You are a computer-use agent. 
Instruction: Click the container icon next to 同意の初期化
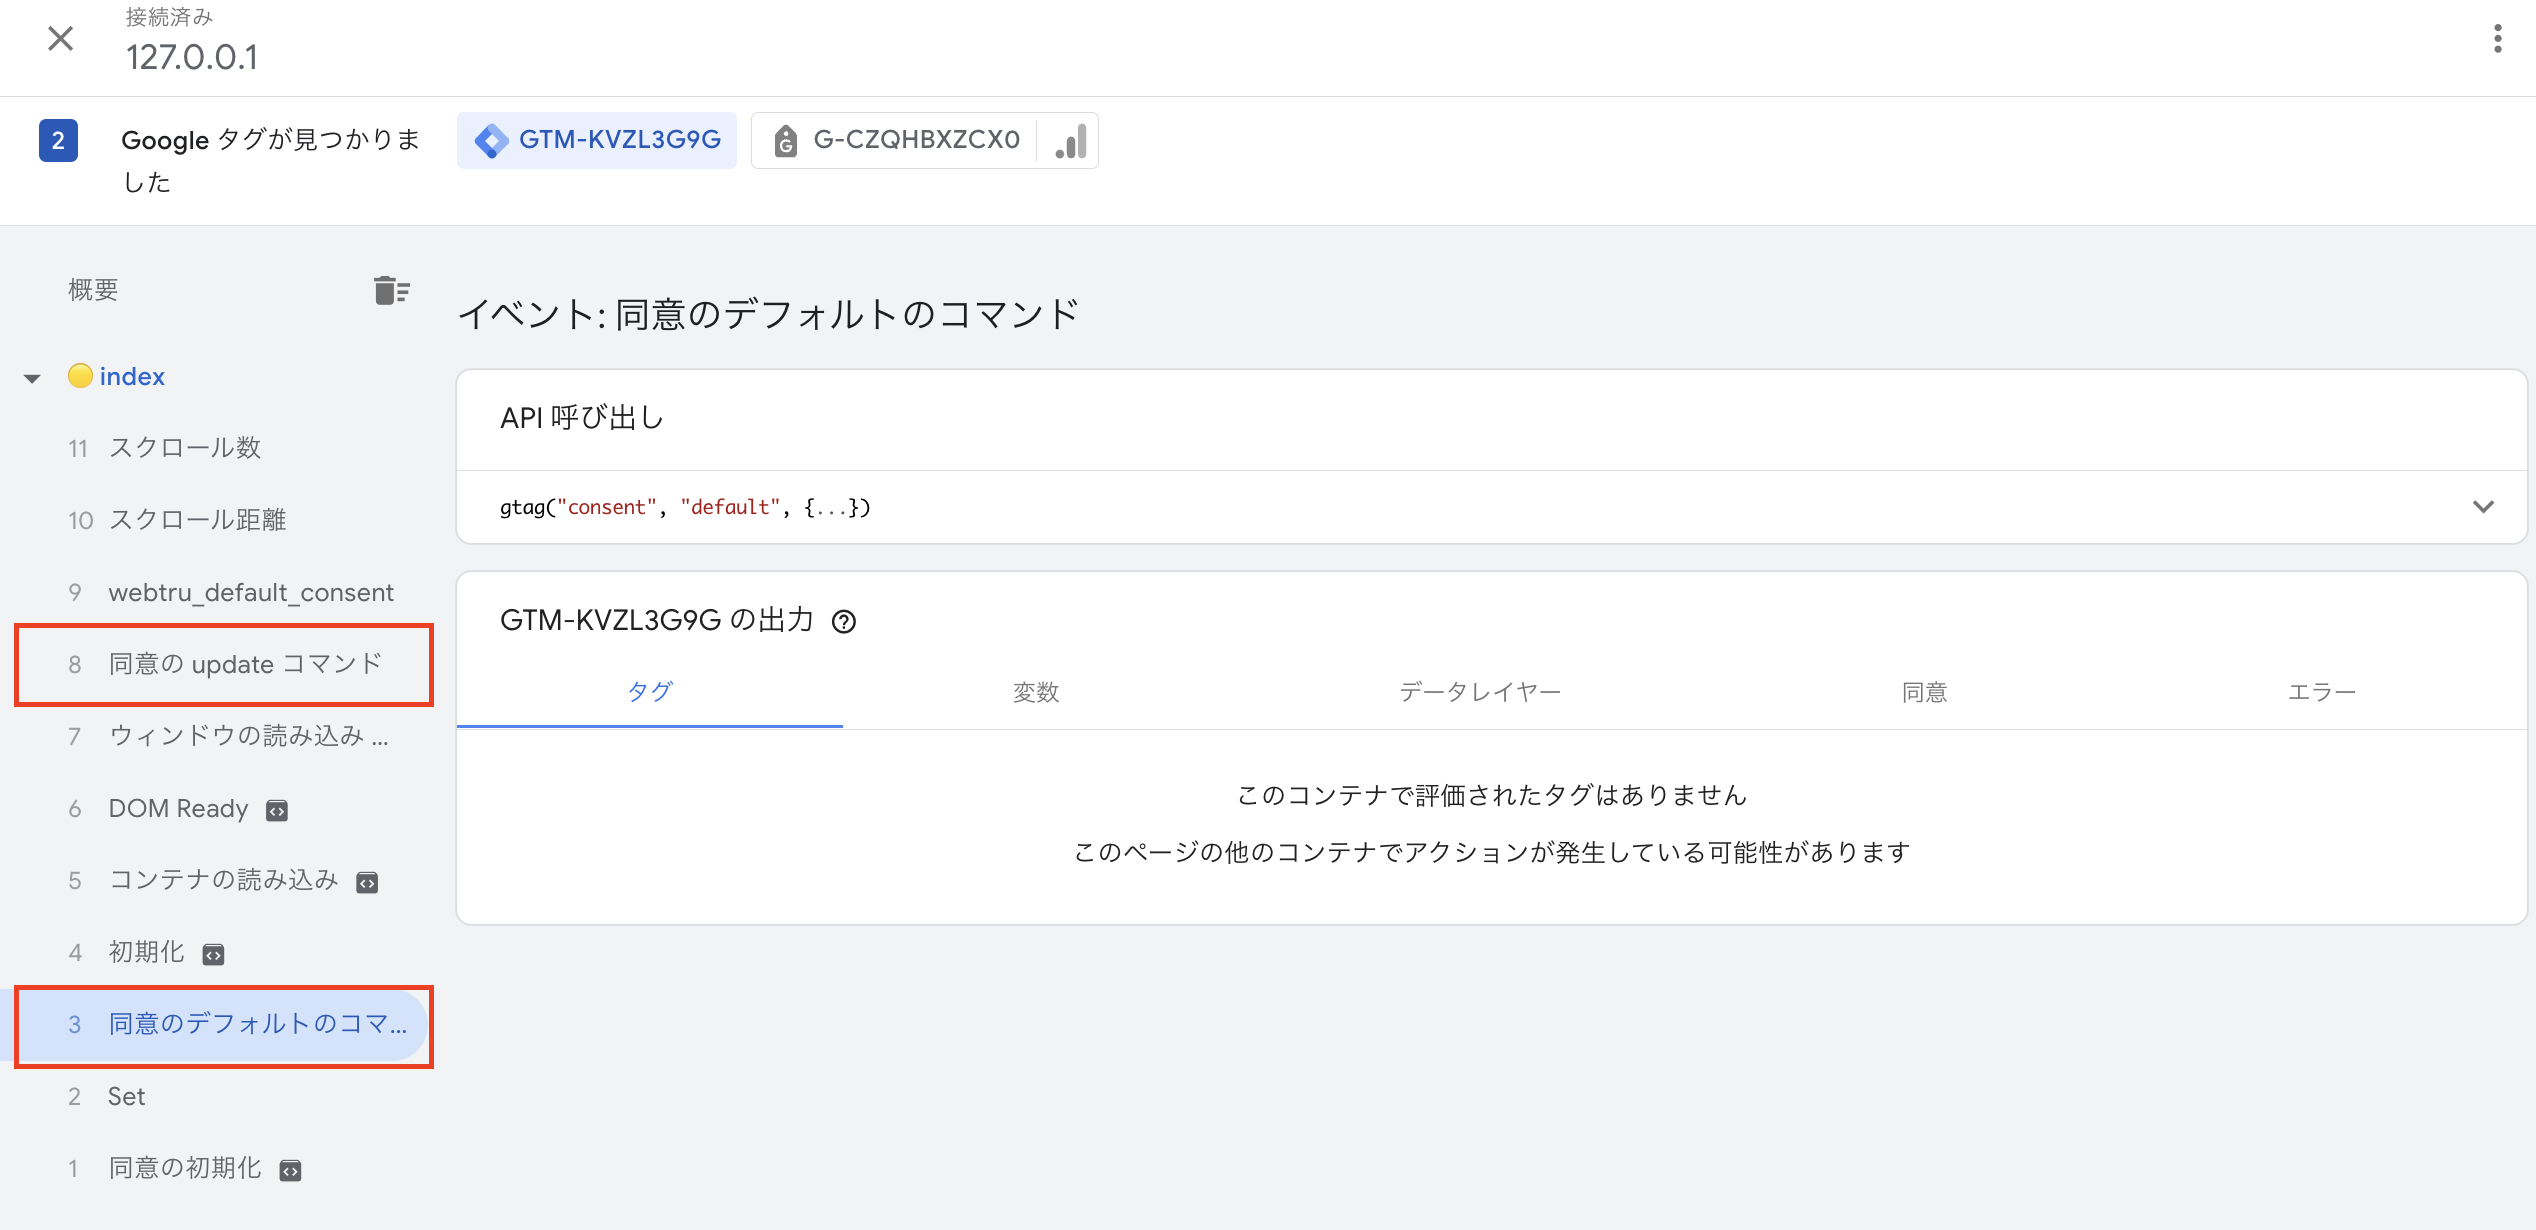pos(288,1169)
